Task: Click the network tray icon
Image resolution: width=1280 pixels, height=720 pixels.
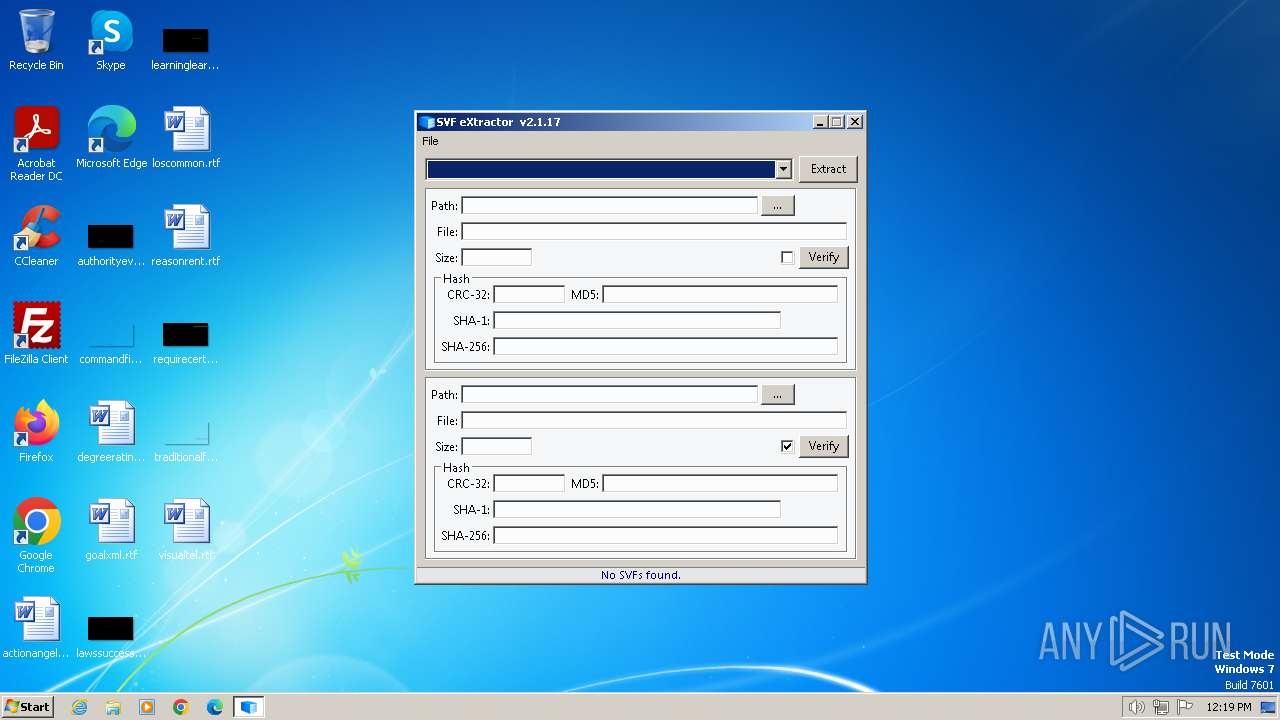Action: [x=1161, y=707]
